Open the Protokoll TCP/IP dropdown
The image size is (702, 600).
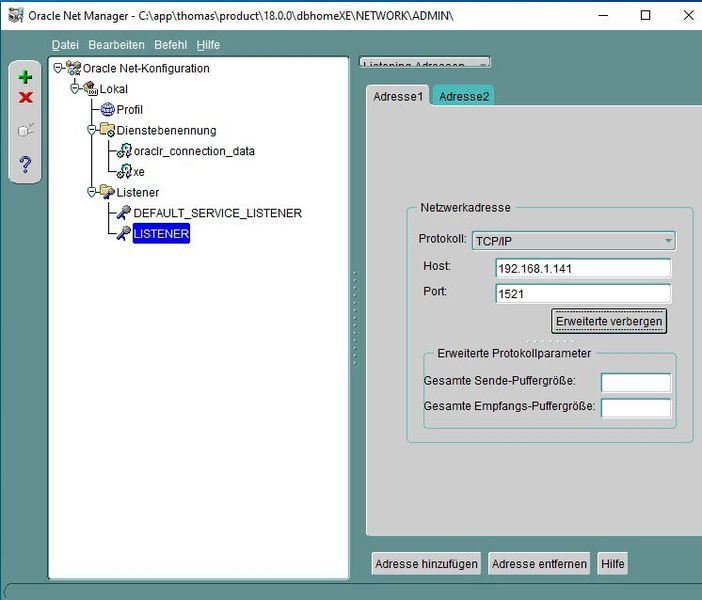(574, 241)
